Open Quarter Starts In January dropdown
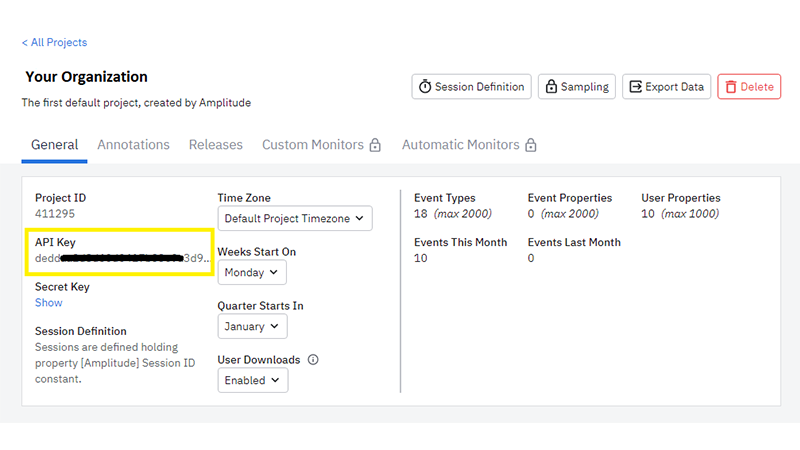 (x=252, y=326)
